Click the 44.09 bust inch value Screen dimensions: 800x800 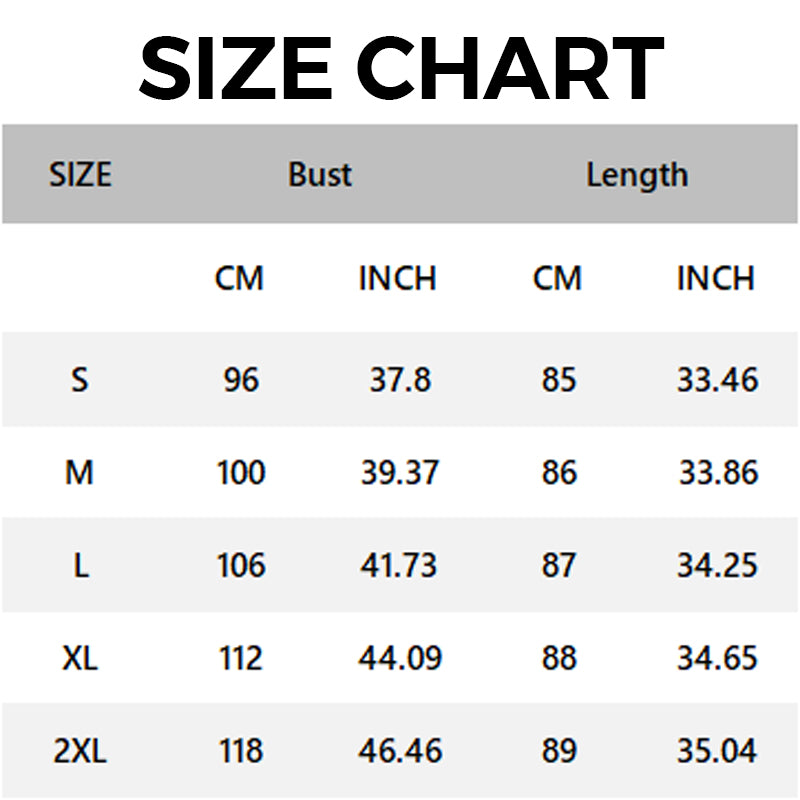[x=399, y=657]
